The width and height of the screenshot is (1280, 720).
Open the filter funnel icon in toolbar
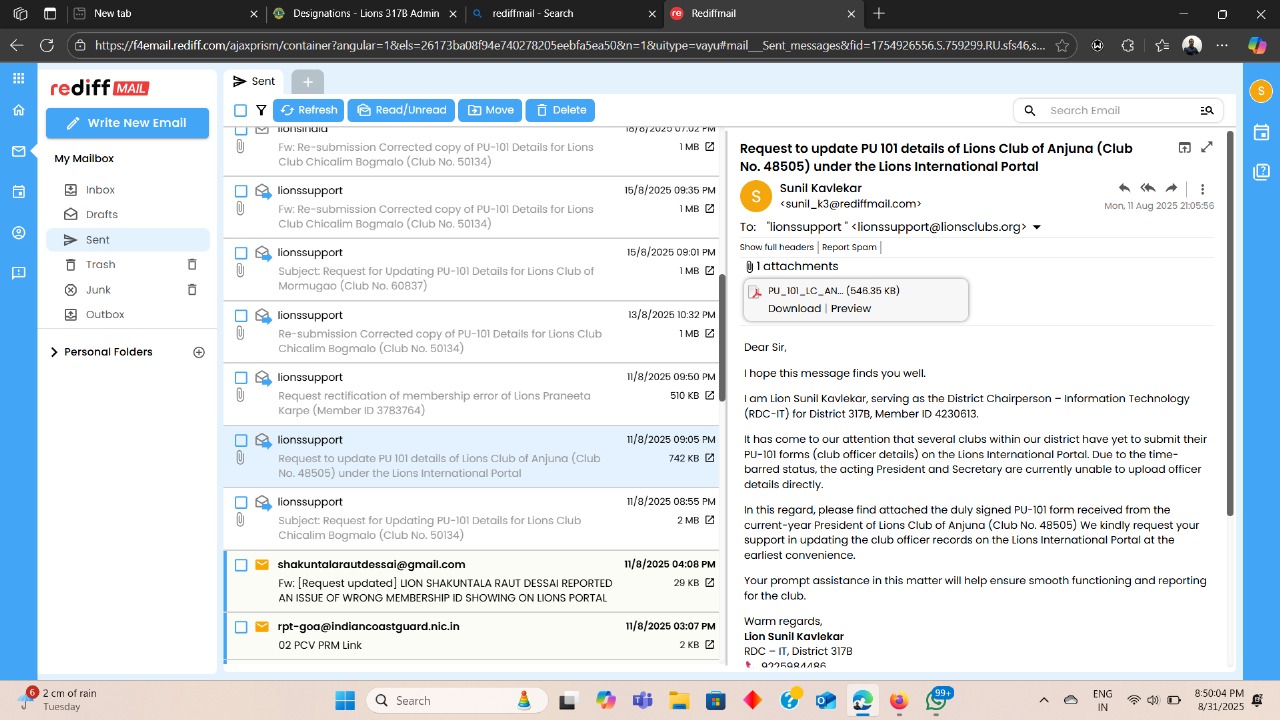(x=261, y=110)
